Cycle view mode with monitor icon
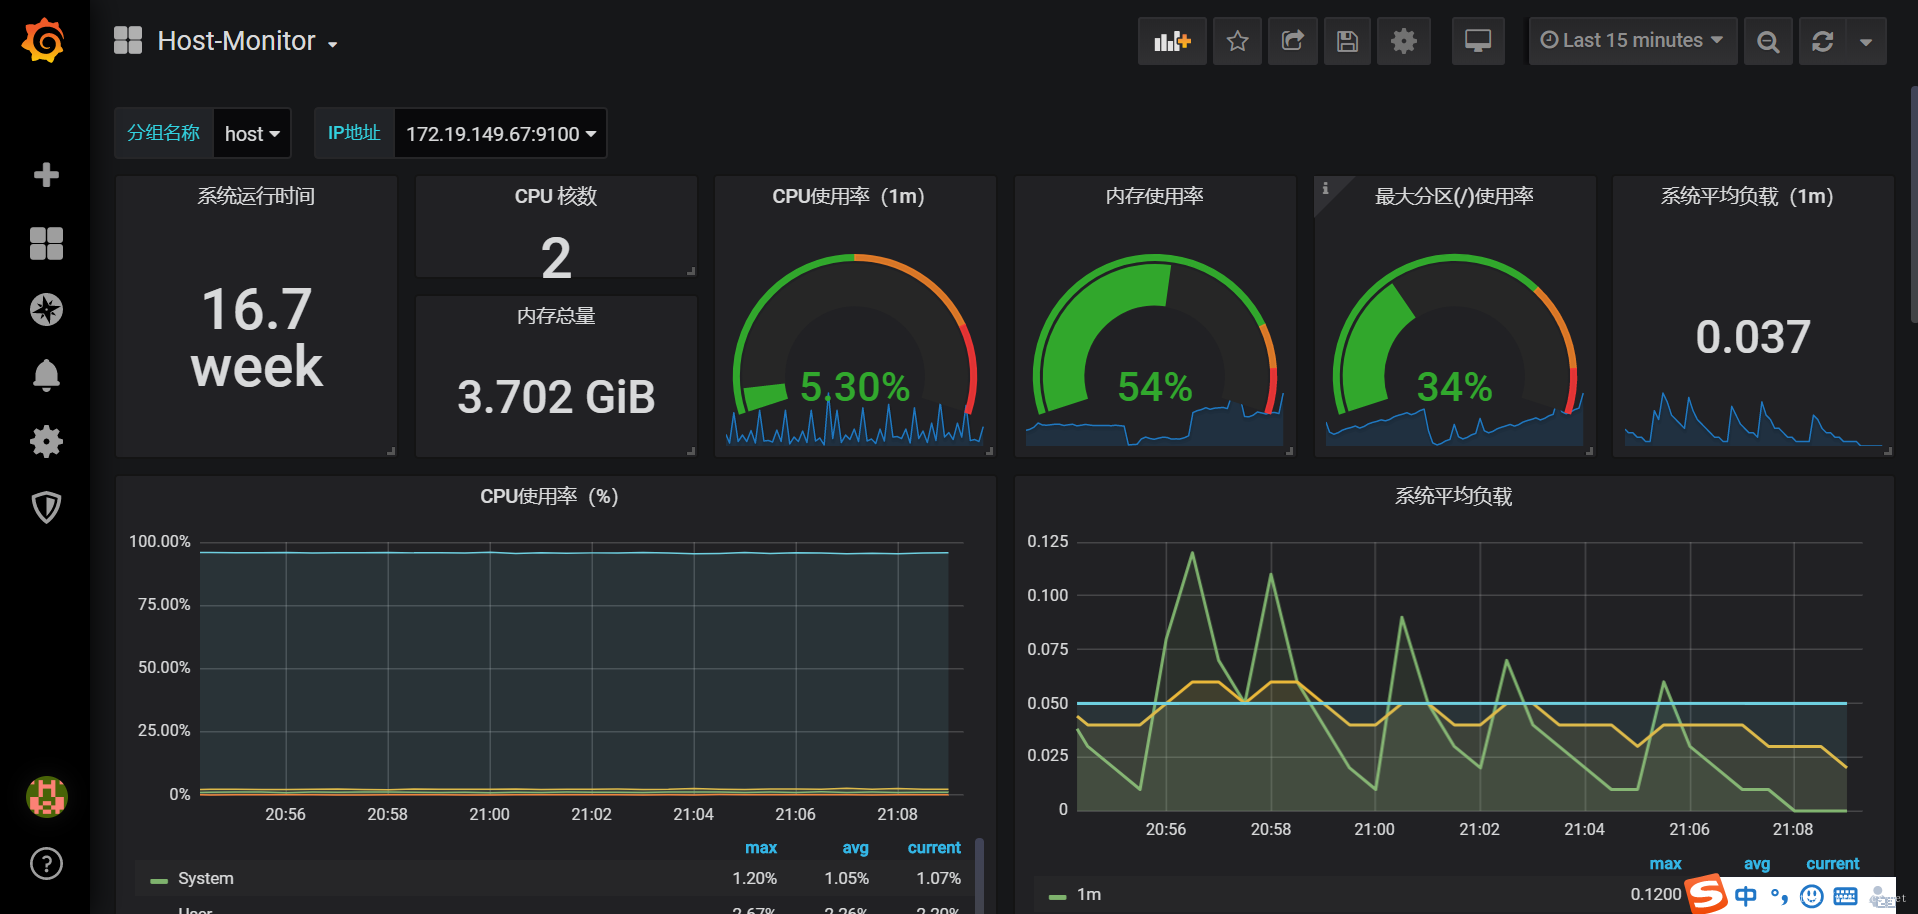Viewport: 1918px width, 914px height. pyautogui.click(x=1478, y=41)
